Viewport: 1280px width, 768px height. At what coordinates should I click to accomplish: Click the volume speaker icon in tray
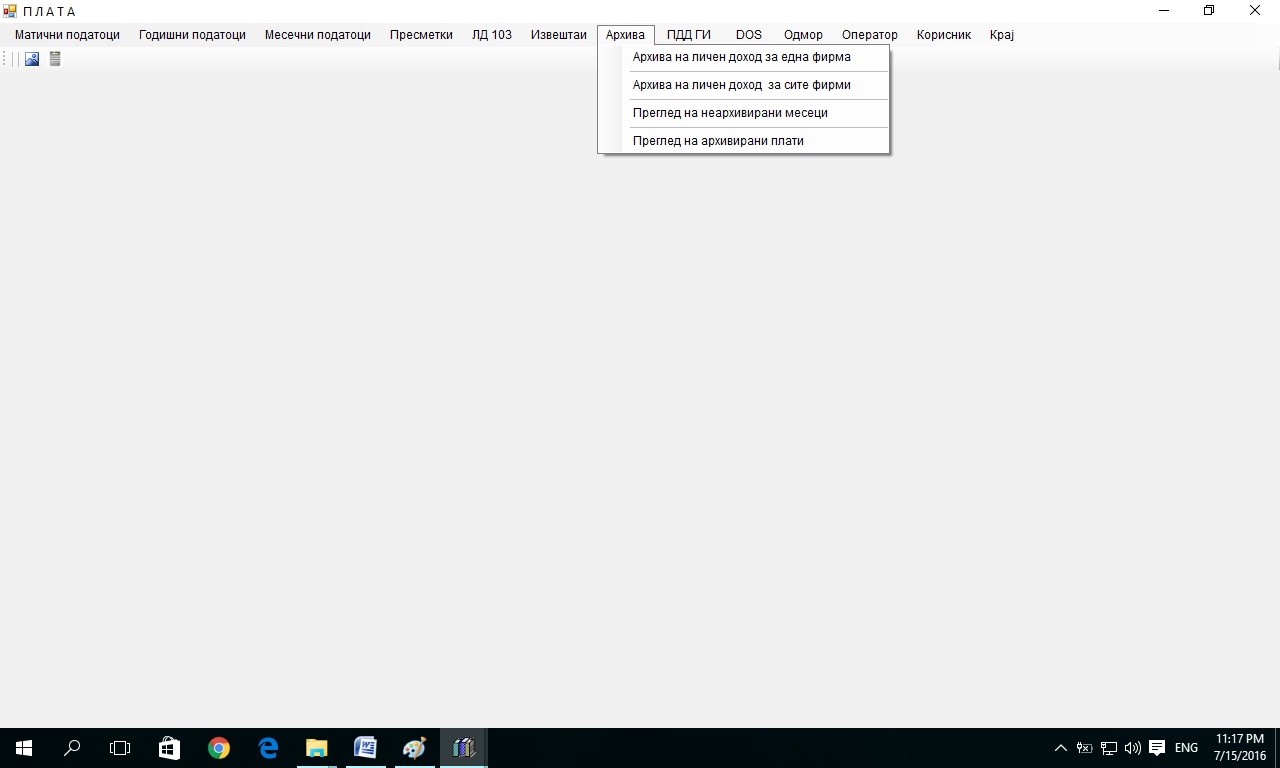pos(1132,748)
